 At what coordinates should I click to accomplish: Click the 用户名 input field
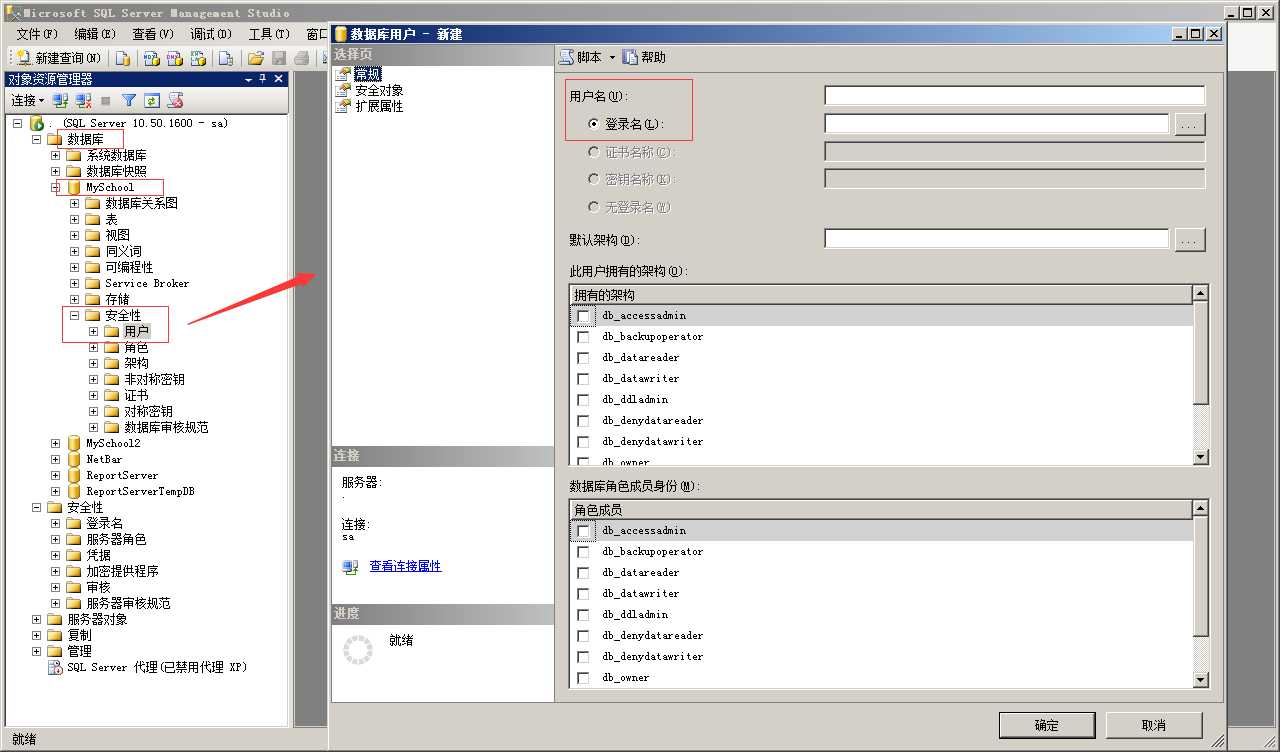(1014, 96)
